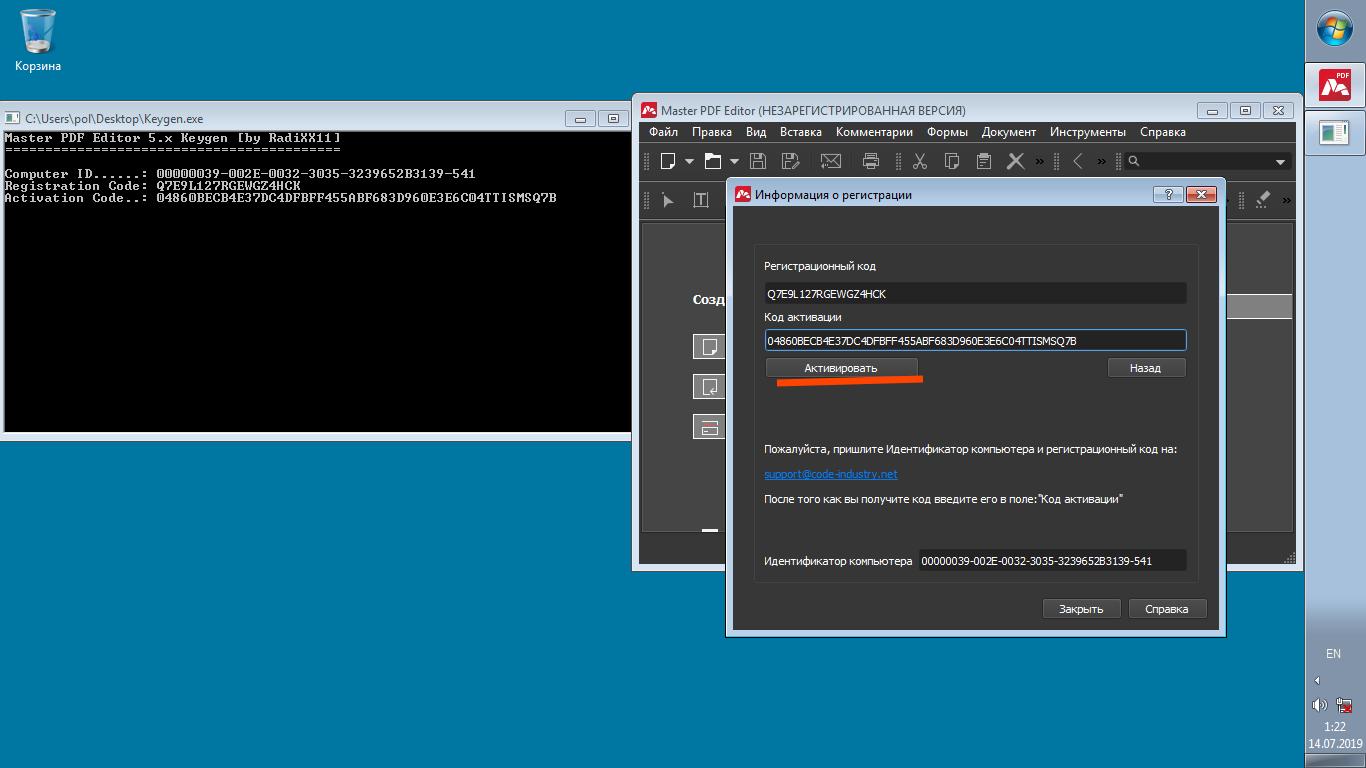Click the Save As icon
The height and width of the screenshot is (768, 1366).
click(790, 161)
